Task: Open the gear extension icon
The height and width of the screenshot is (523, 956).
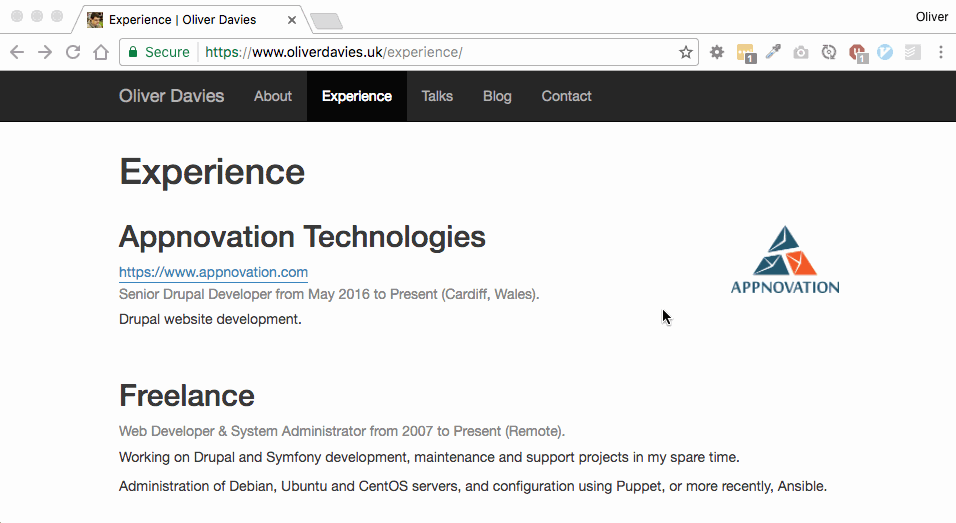Action: click(717, 53)
